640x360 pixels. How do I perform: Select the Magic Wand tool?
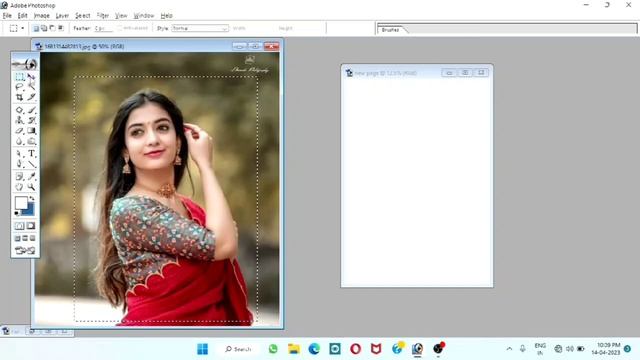[31, 87]
